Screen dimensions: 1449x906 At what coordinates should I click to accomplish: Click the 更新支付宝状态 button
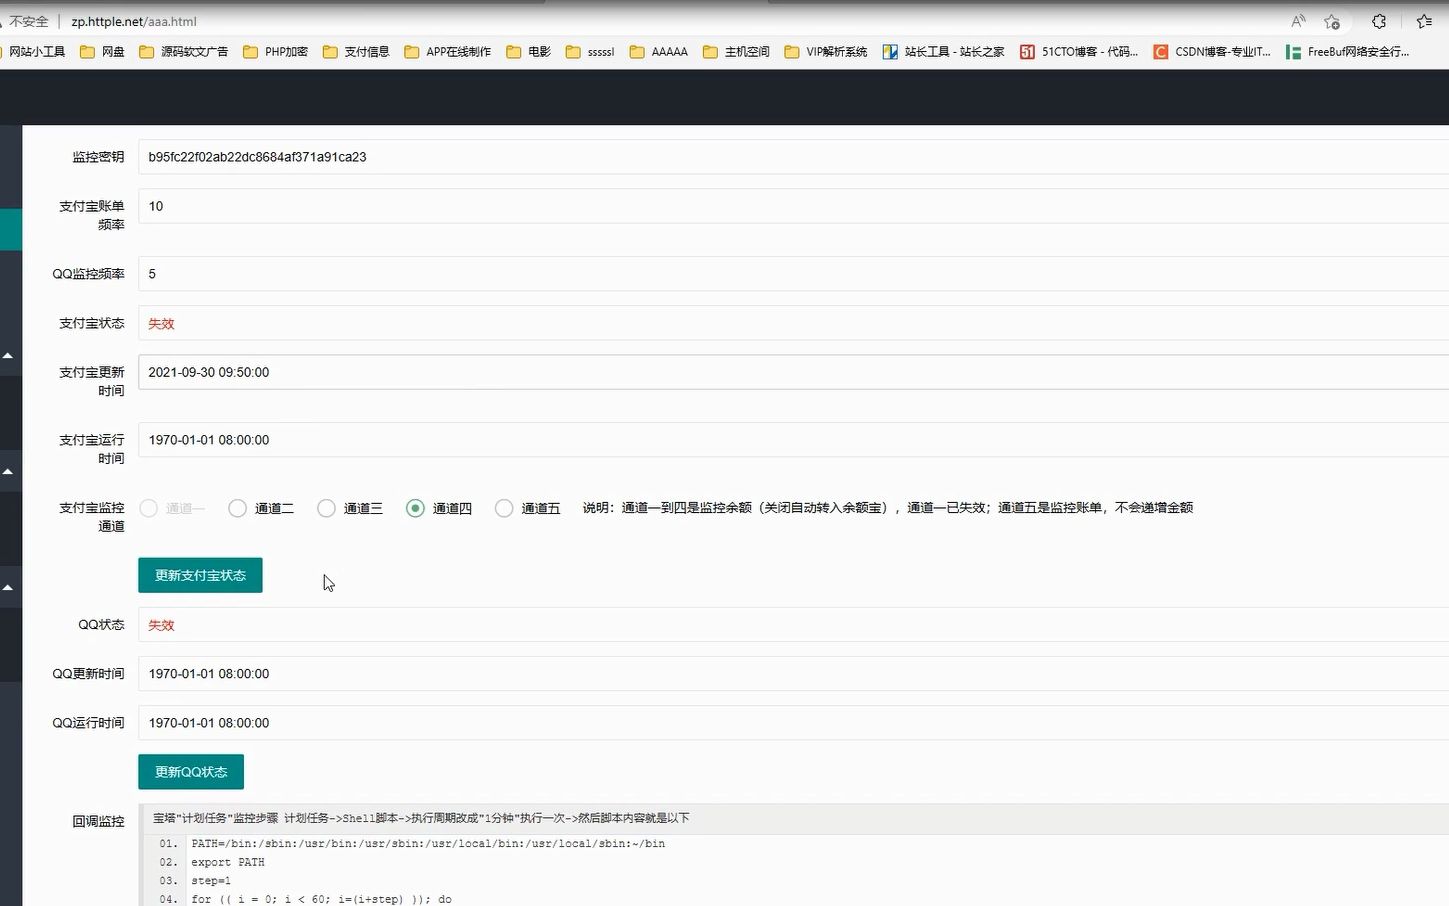click(x=200, y=575)
